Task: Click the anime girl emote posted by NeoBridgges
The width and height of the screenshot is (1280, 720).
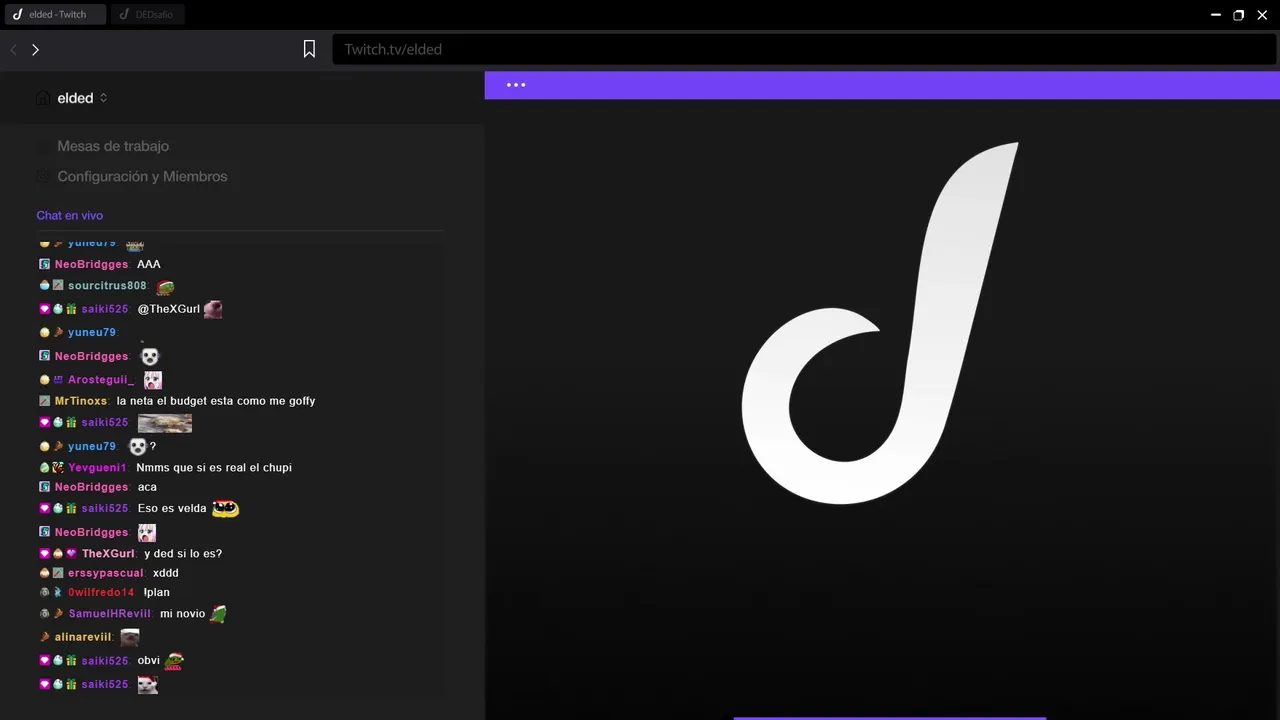Action: [147, 533]
